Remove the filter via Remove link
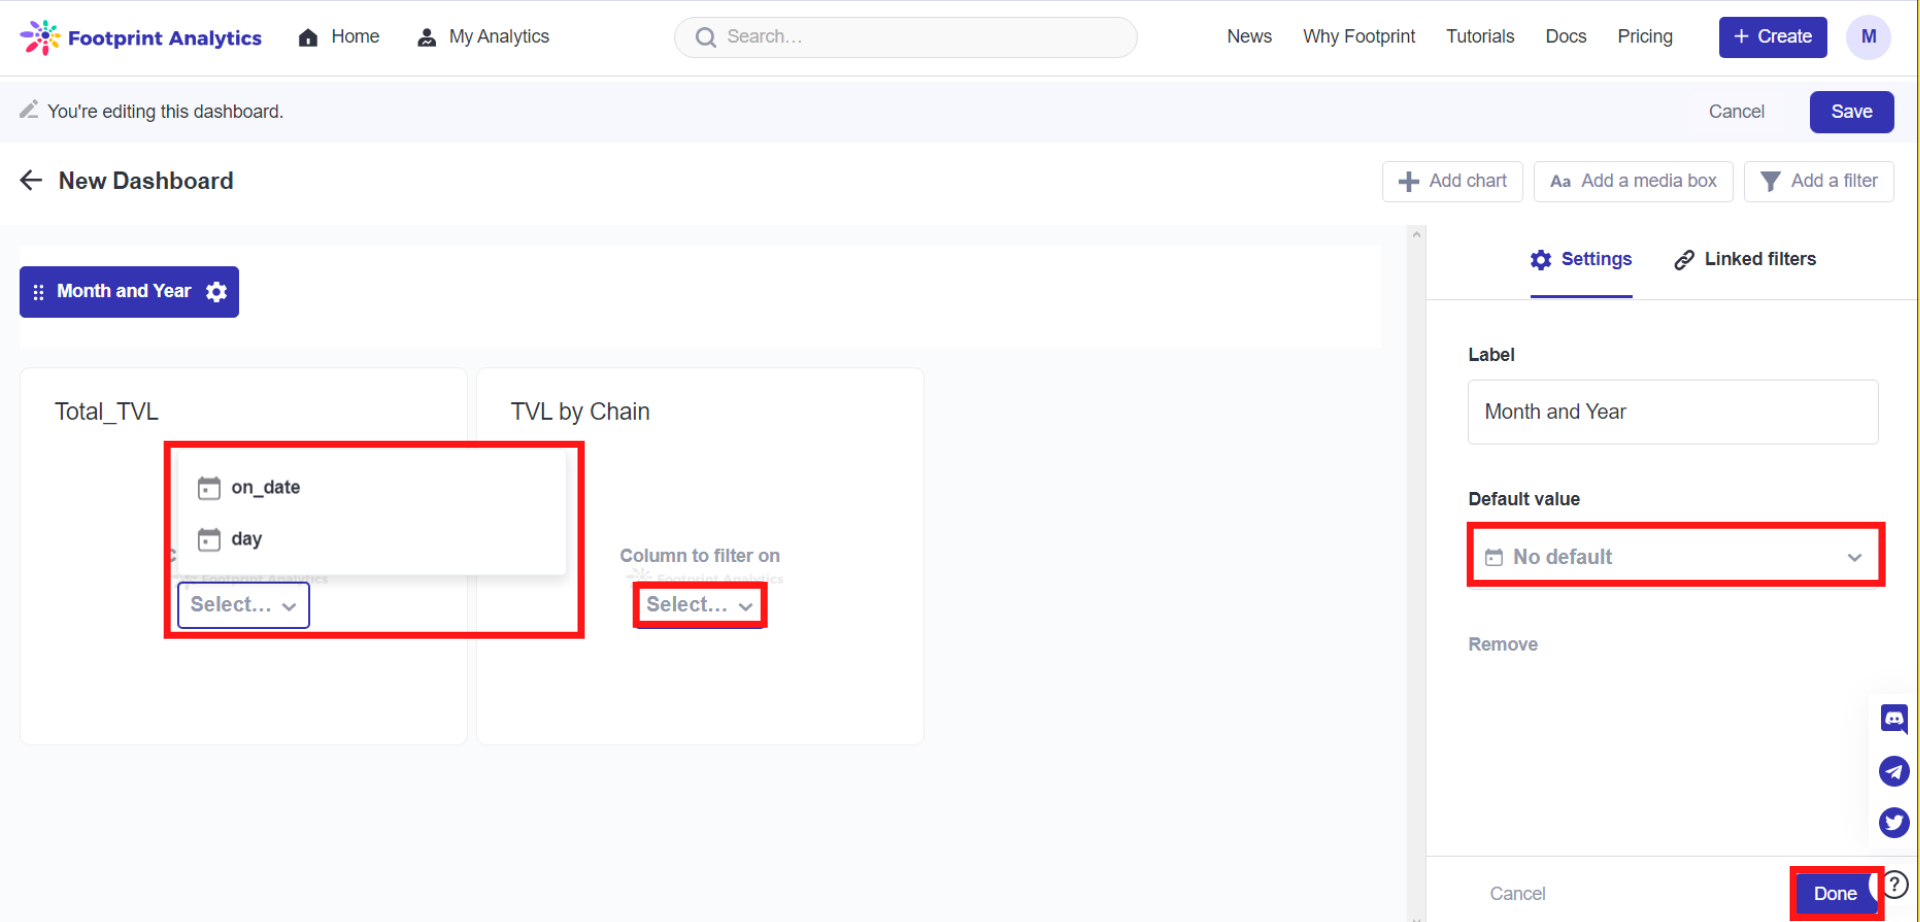Image resolution: width=1920 pixels, height=922 pixels. tap(1502, 645)
